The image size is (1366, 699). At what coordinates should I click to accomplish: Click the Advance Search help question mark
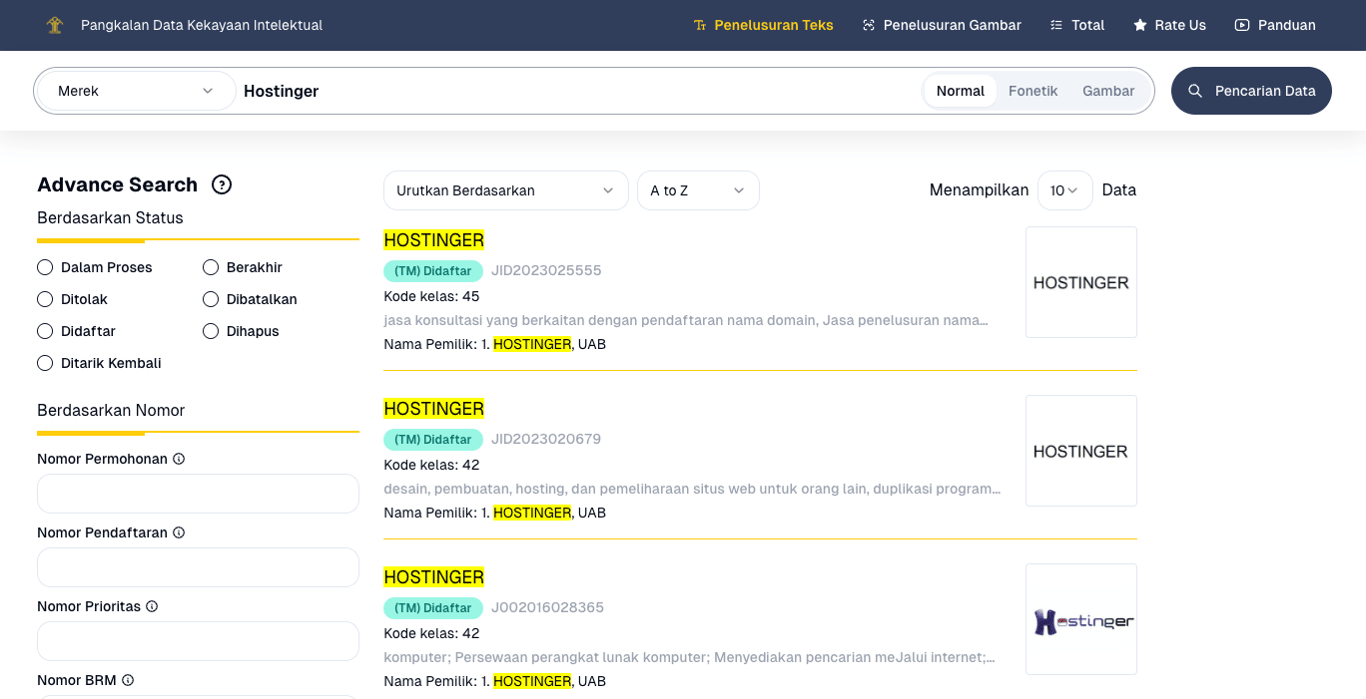tap(221, 184)
